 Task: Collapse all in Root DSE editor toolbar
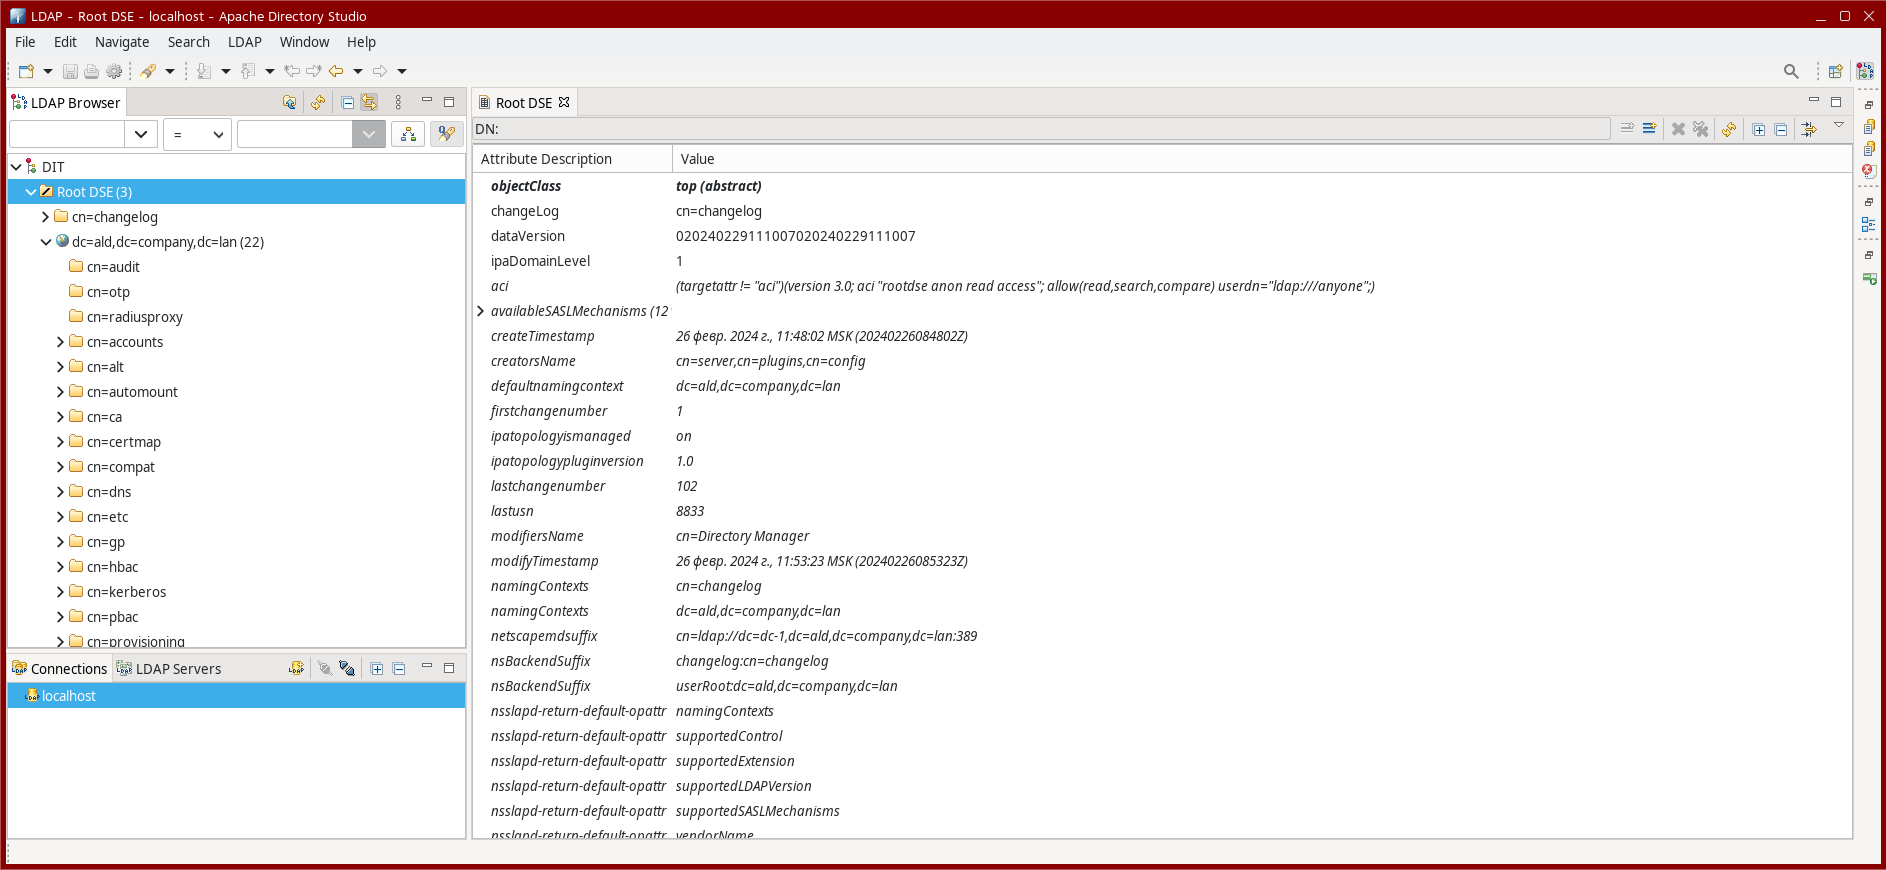pyautogui.click(x=1781, y=129)
